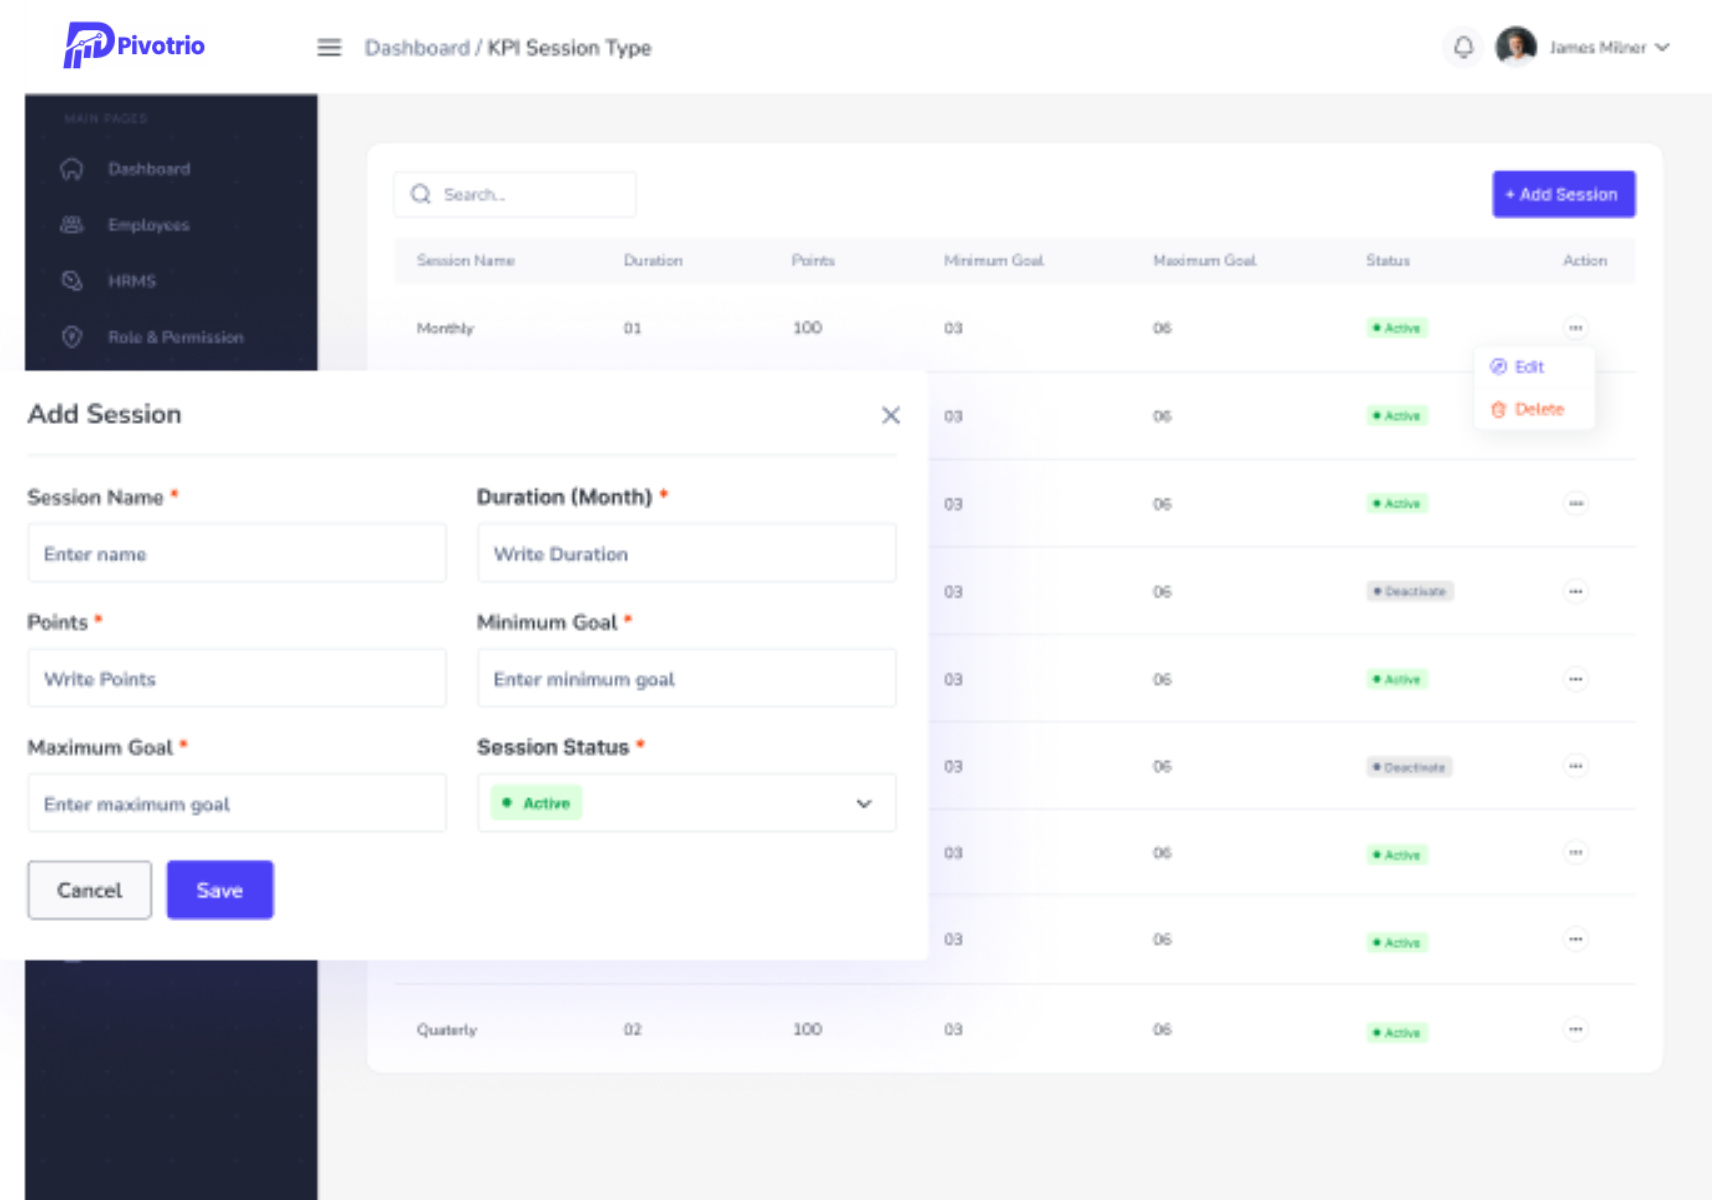Click the search magnifier icon
The width and height of the screenshot is (1712, 1200).
click(x=420, y=193)
